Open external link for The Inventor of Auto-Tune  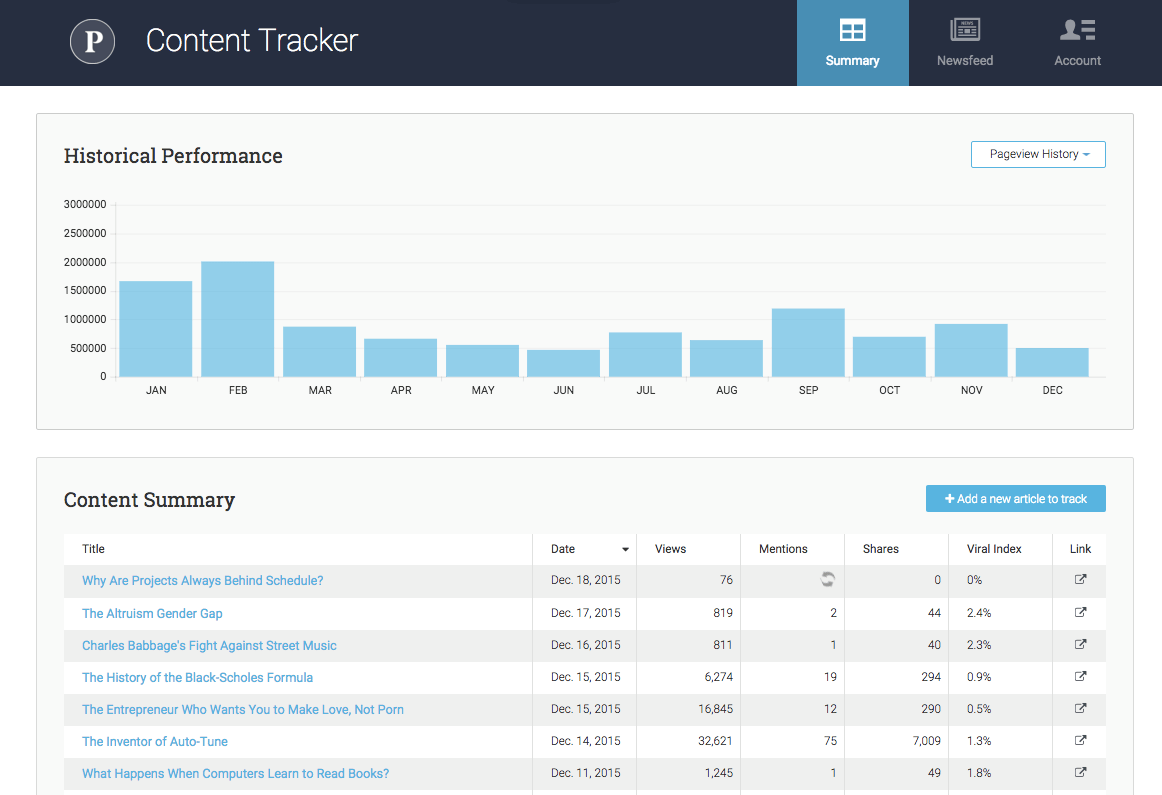(x=1080, y=740)
